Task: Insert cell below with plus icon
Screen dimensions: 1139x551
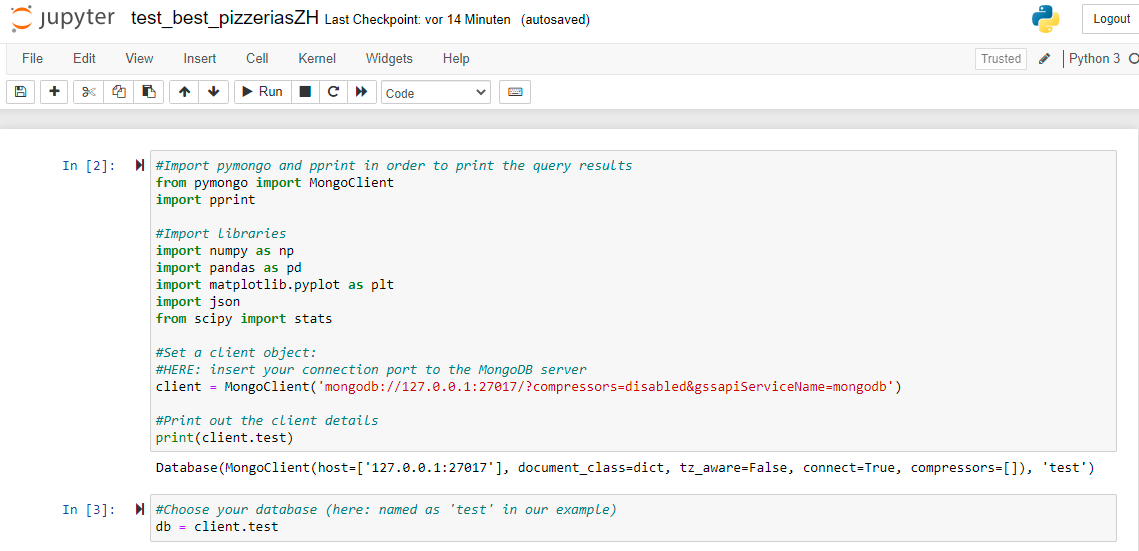Action: 54,91
